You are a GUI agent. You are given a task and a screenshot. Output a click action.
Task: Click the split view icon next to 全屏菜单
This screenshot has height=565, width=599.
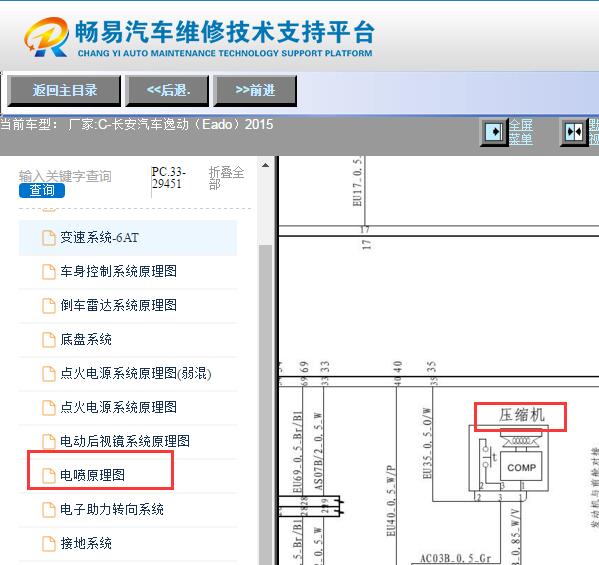point(574,132)
